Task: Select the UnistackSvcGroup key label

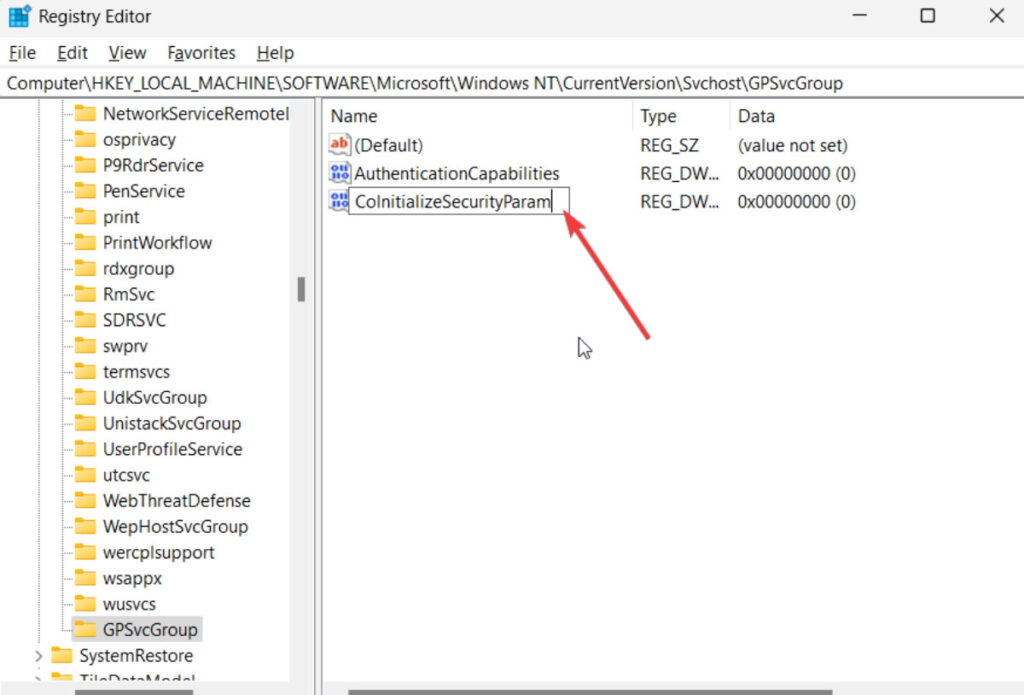Action: (172, 423)
